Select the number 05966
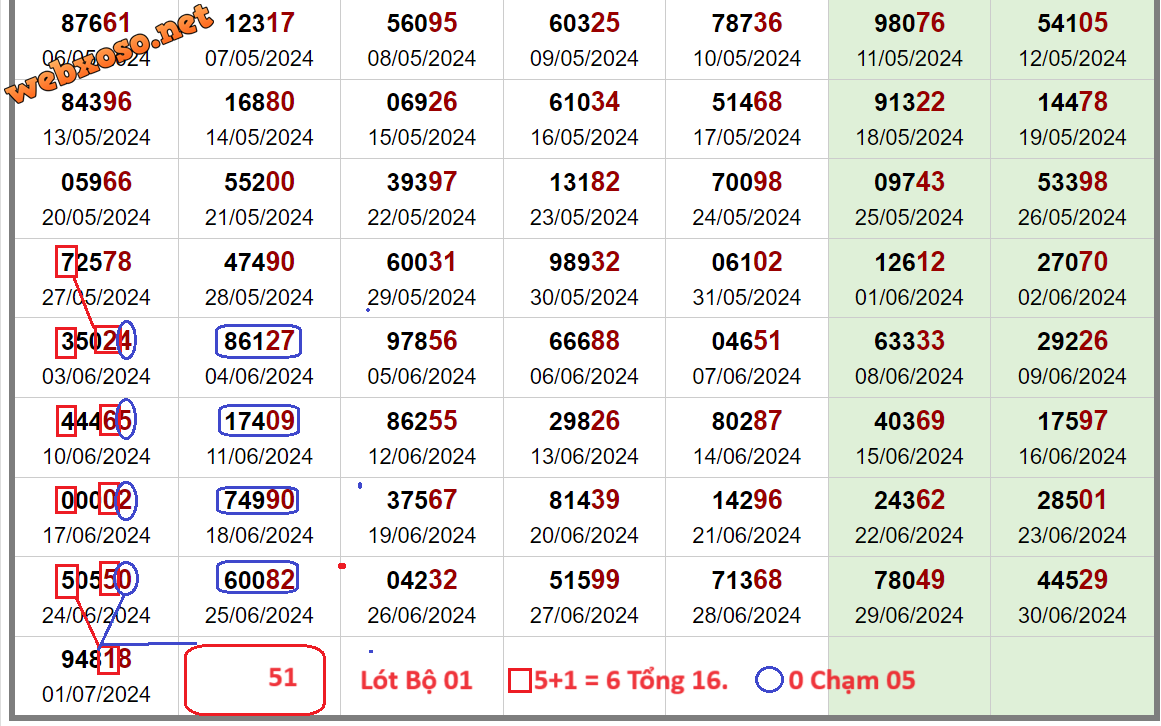The width and height of the screenshot is (1161, 726). 96,182
